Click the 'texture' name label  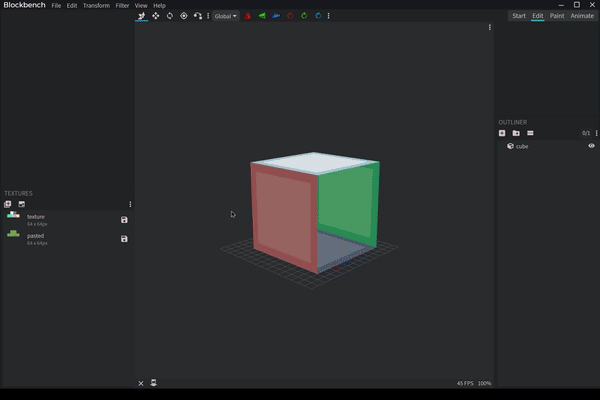(36, 217)
